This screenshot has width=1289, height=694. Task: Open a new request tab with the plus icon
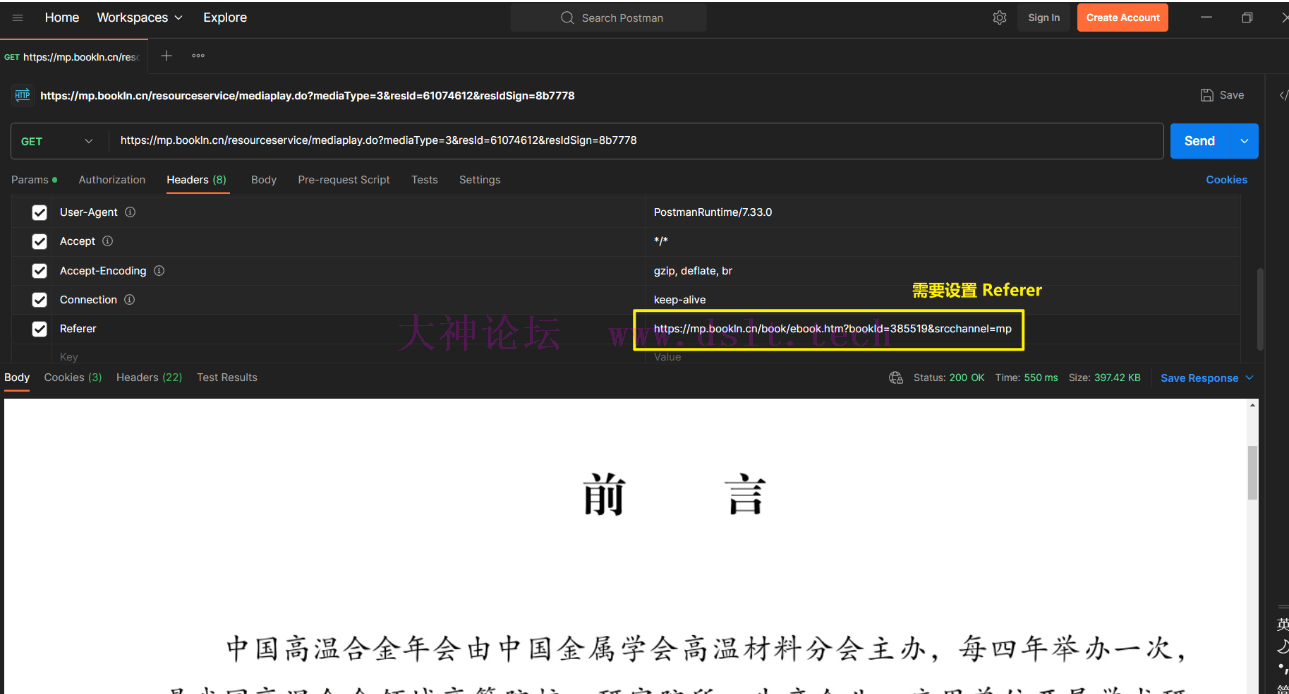coord(166,56)
